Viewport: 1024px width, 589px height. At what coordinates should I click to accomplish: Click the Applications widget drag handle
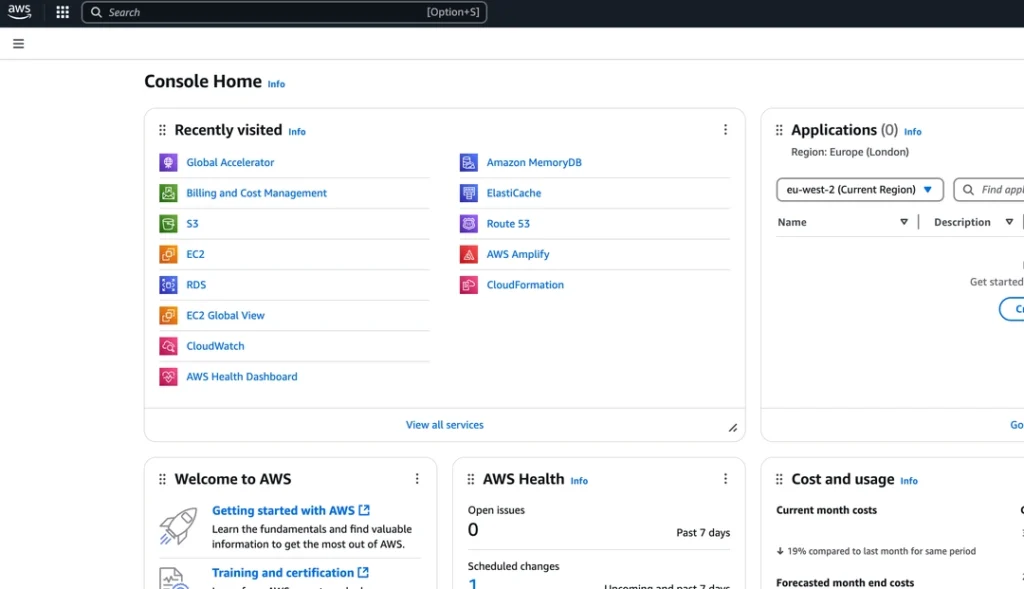(778, 130)
